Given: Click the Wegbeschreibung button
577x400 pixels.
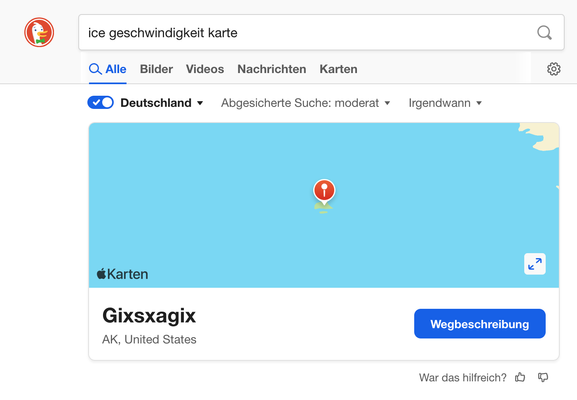Looking at the screenshot, I should 480,324.
